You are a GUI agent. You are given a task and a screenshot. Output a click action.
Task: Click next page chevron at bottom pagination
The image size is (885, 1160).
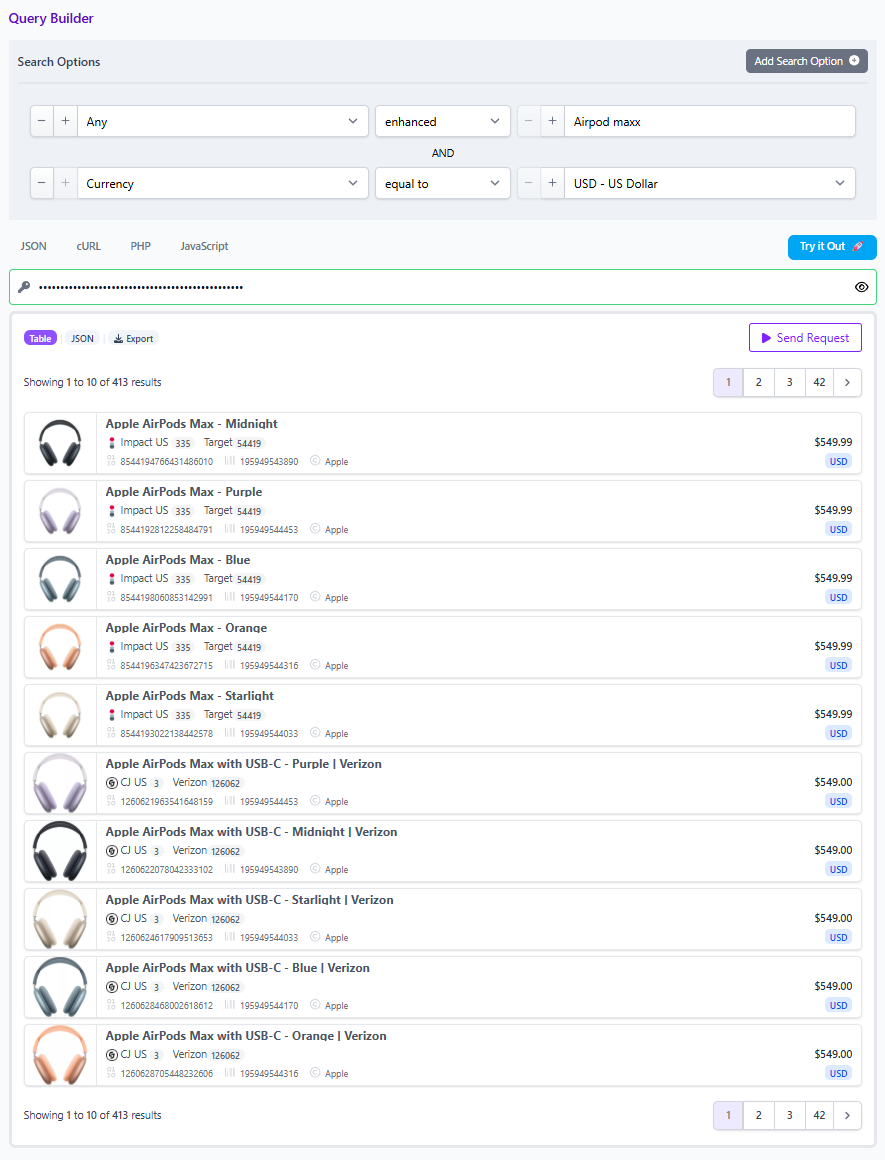coord(847,1115)
